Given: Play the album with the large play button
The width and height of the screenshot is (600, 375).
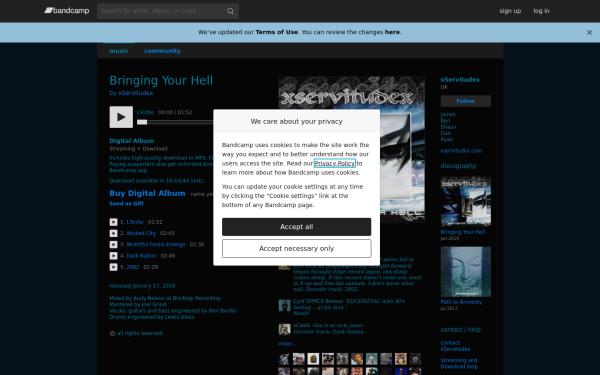Looking at the screenshot, I should [x=121, y=117].
